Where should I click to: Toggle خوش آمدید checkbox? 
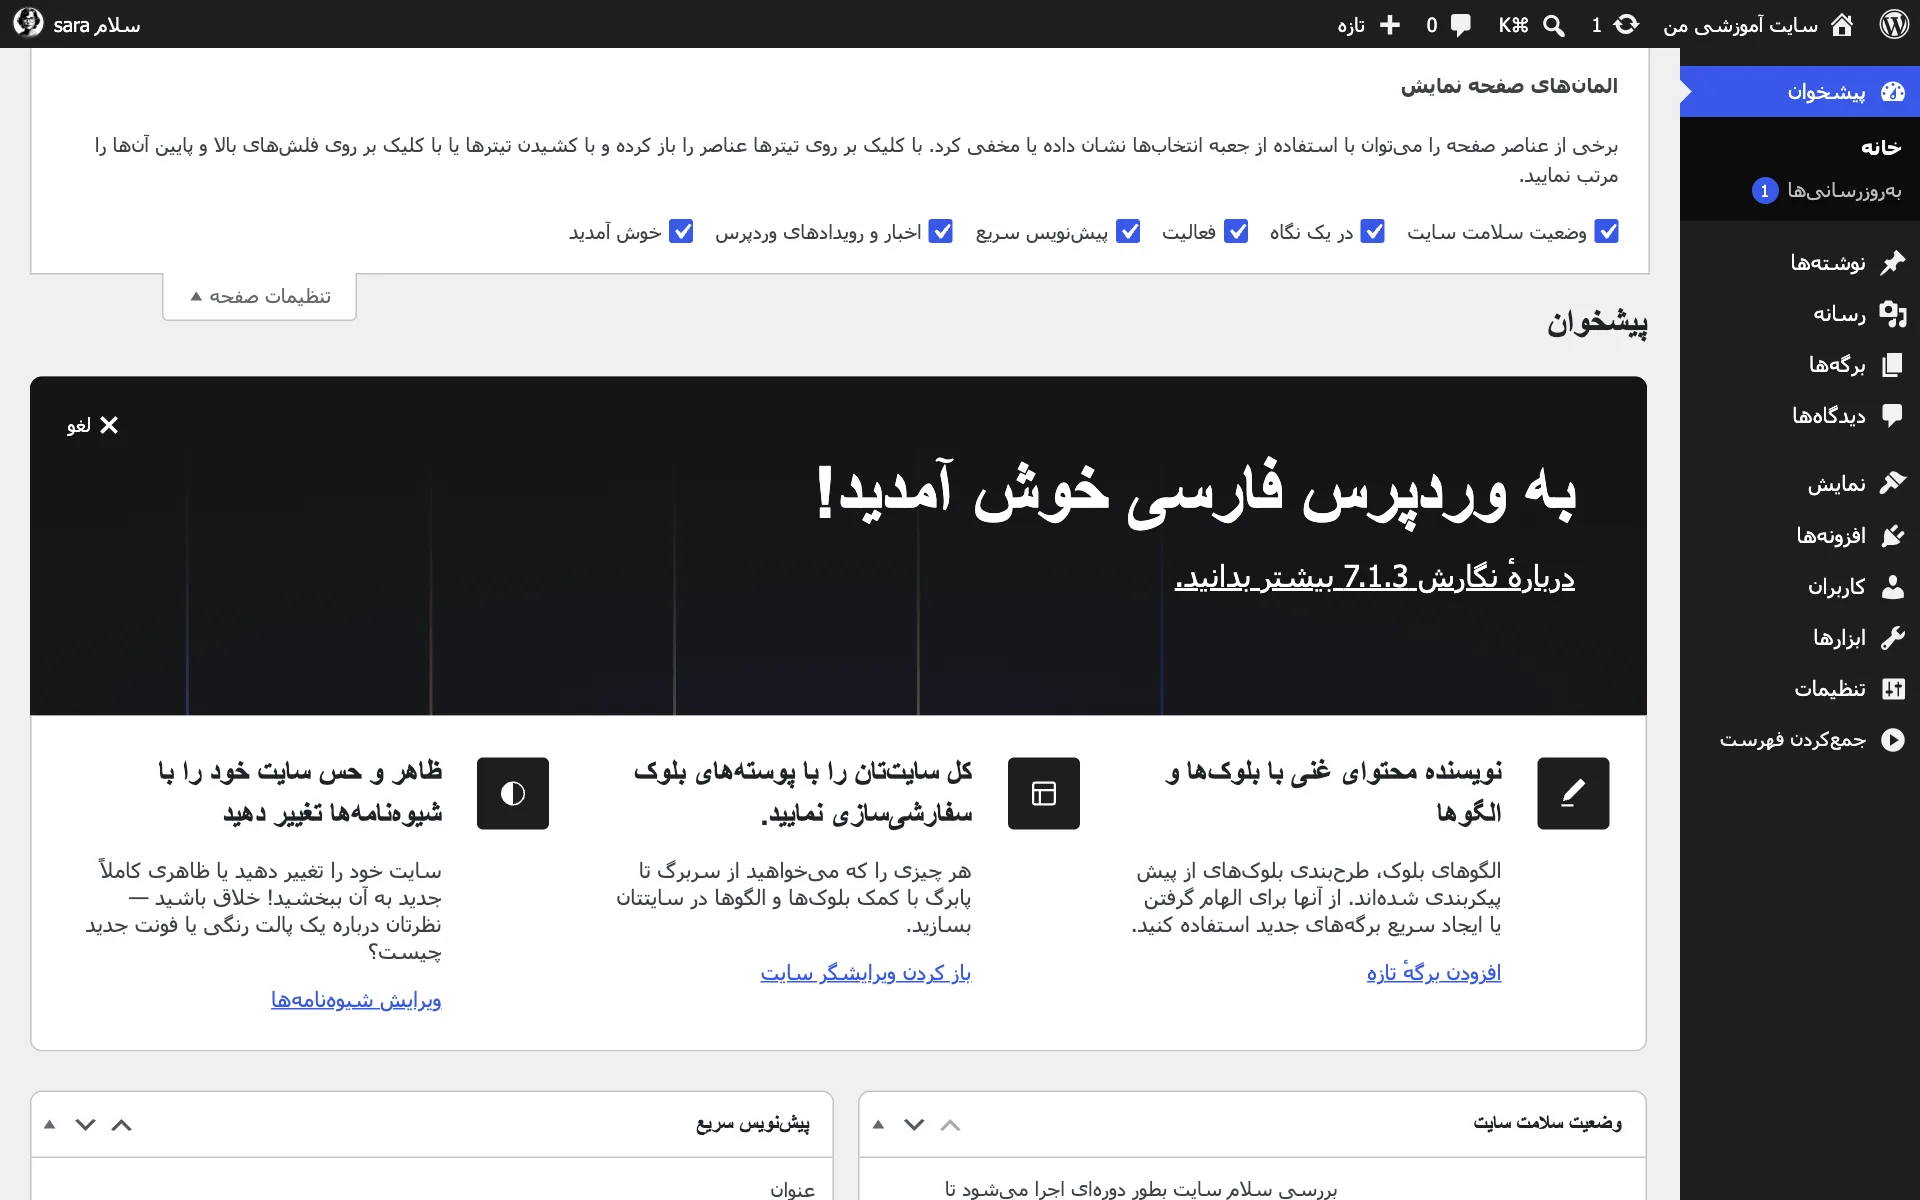pyautogui.click(x=682, y=232)
